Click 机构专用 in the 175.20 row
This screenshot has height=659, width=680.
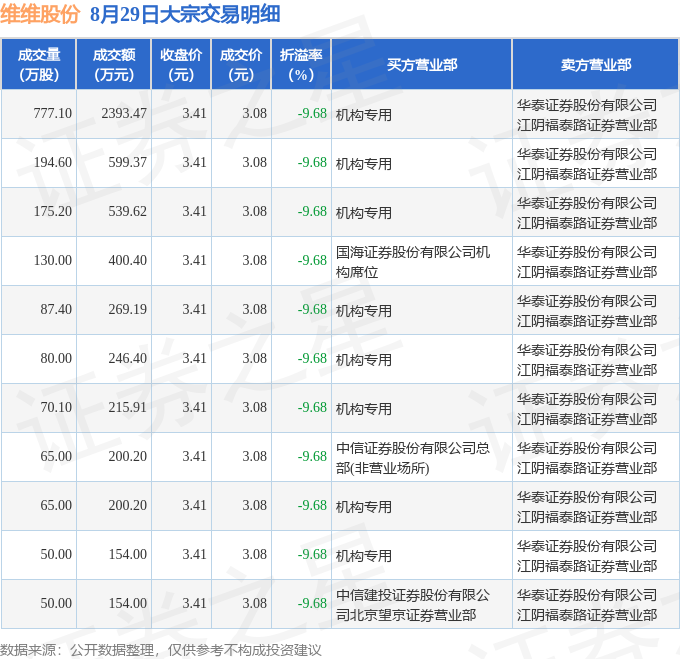click(x=364, y=213)
